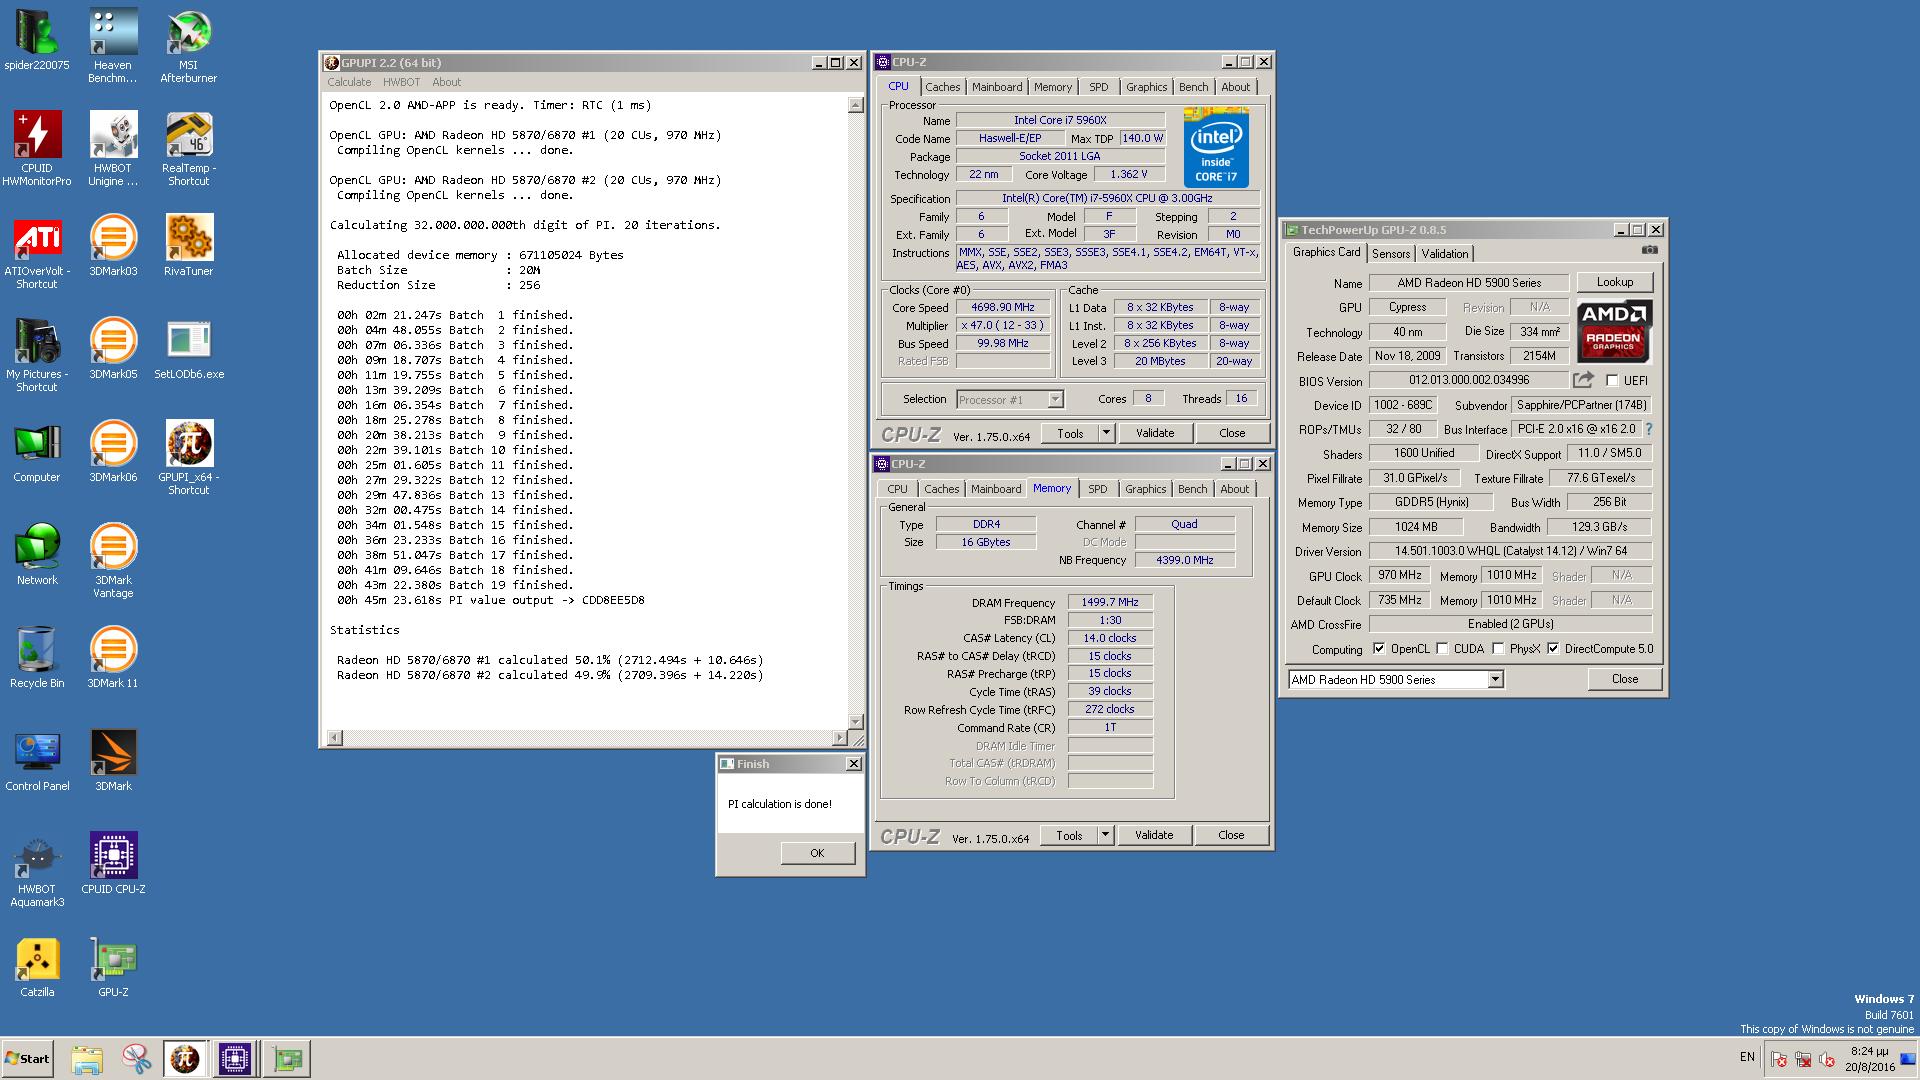This screenshot has width=1920, height=1080.
Task: Launch 3DMark desktop icon
Action: 113,761
